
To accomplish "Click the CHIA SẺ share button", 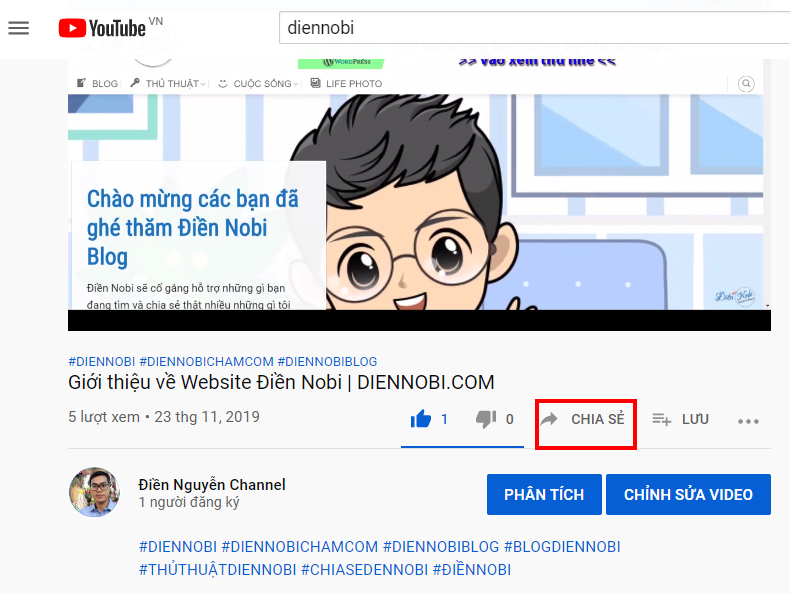I will (585, 419).
